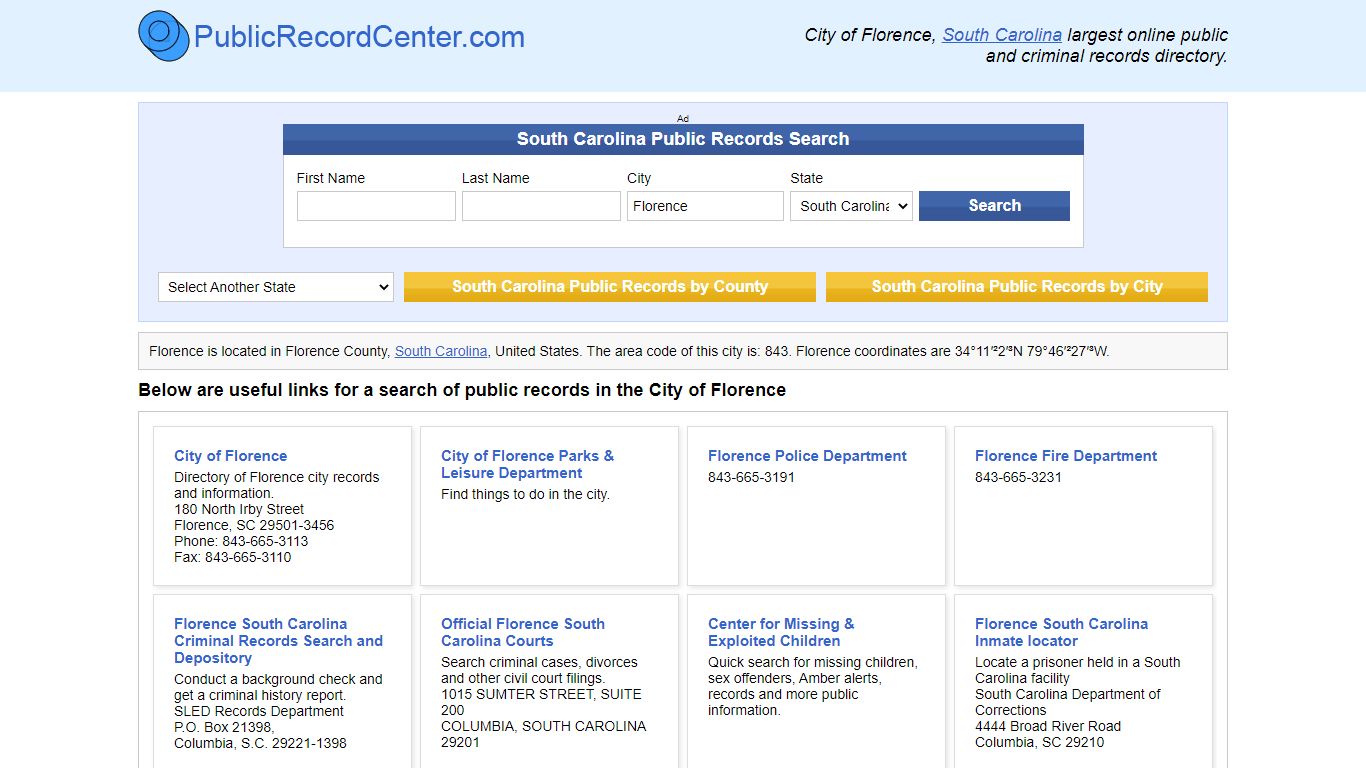Click the text SLED Records Department
This screenshot has height=768, width=1366.
[x=259, y=711]
